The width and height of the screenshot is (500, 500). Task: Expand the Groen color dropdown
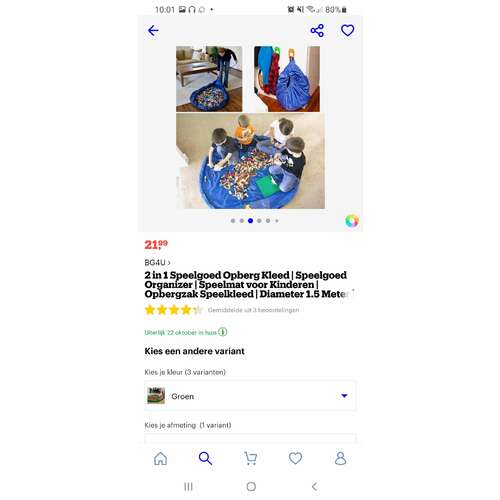[x=250, y=396]
